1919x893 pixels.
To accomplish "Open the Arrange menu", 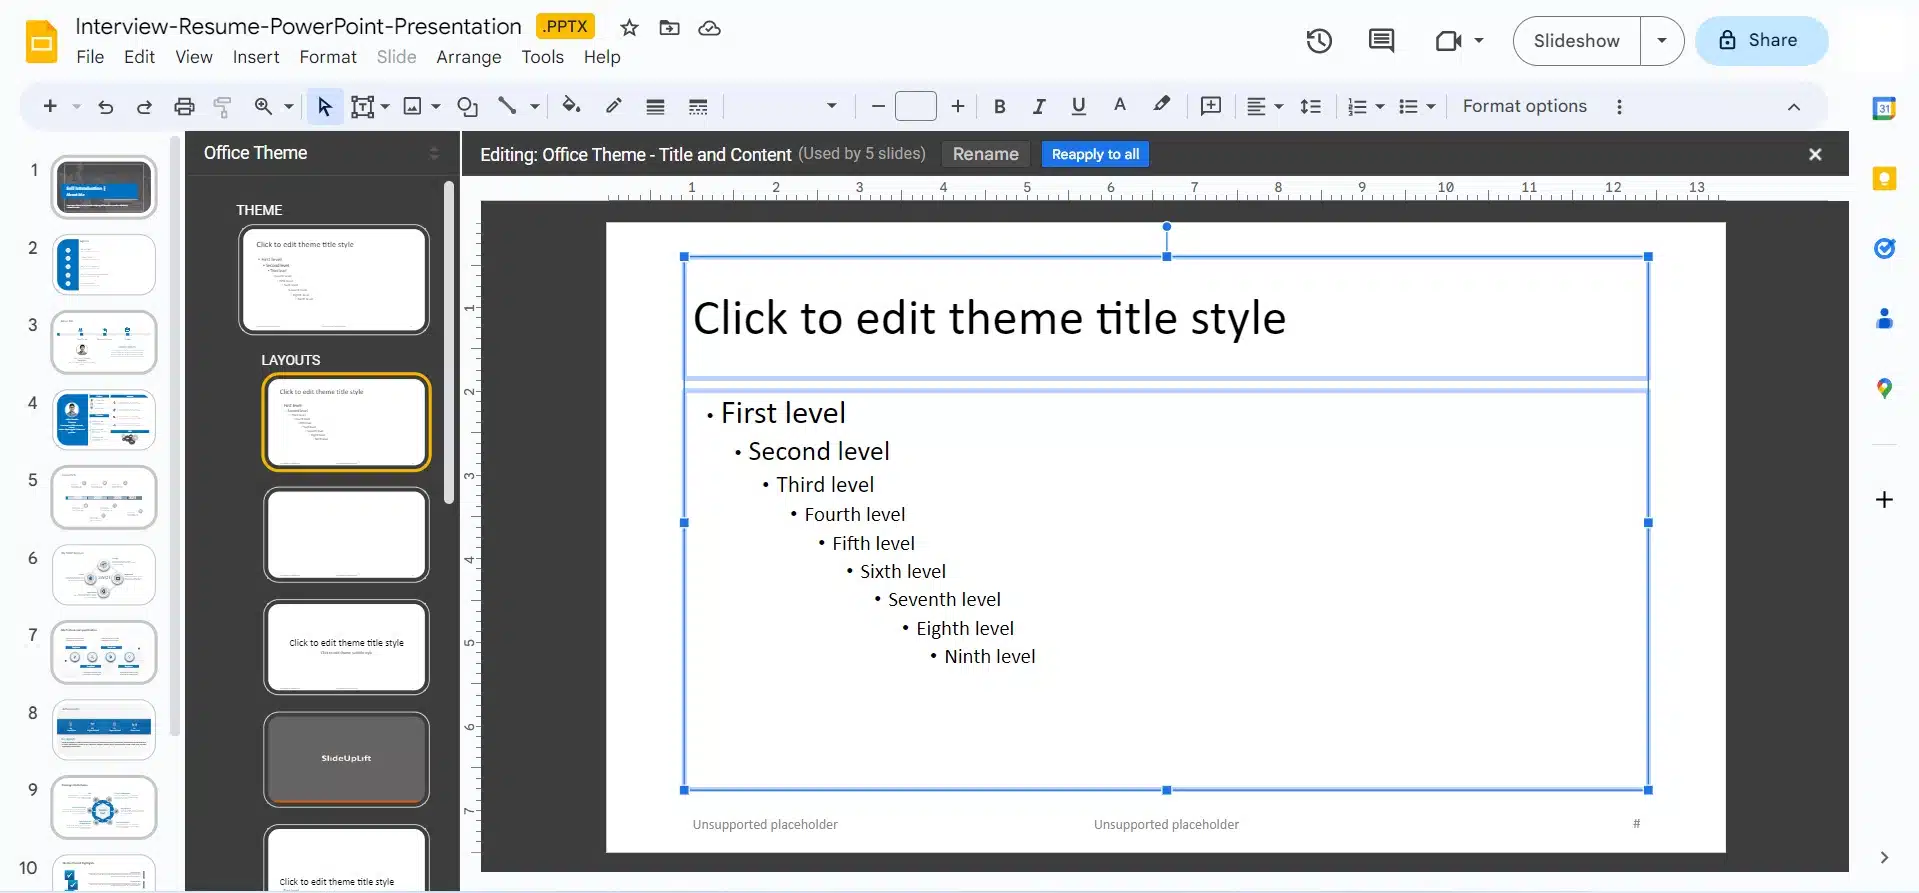I will click(468, 57).
